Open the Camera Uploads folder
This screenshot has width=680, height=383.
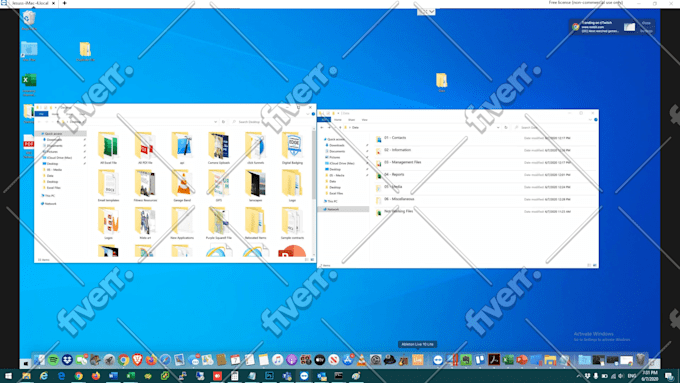(219, 148)
